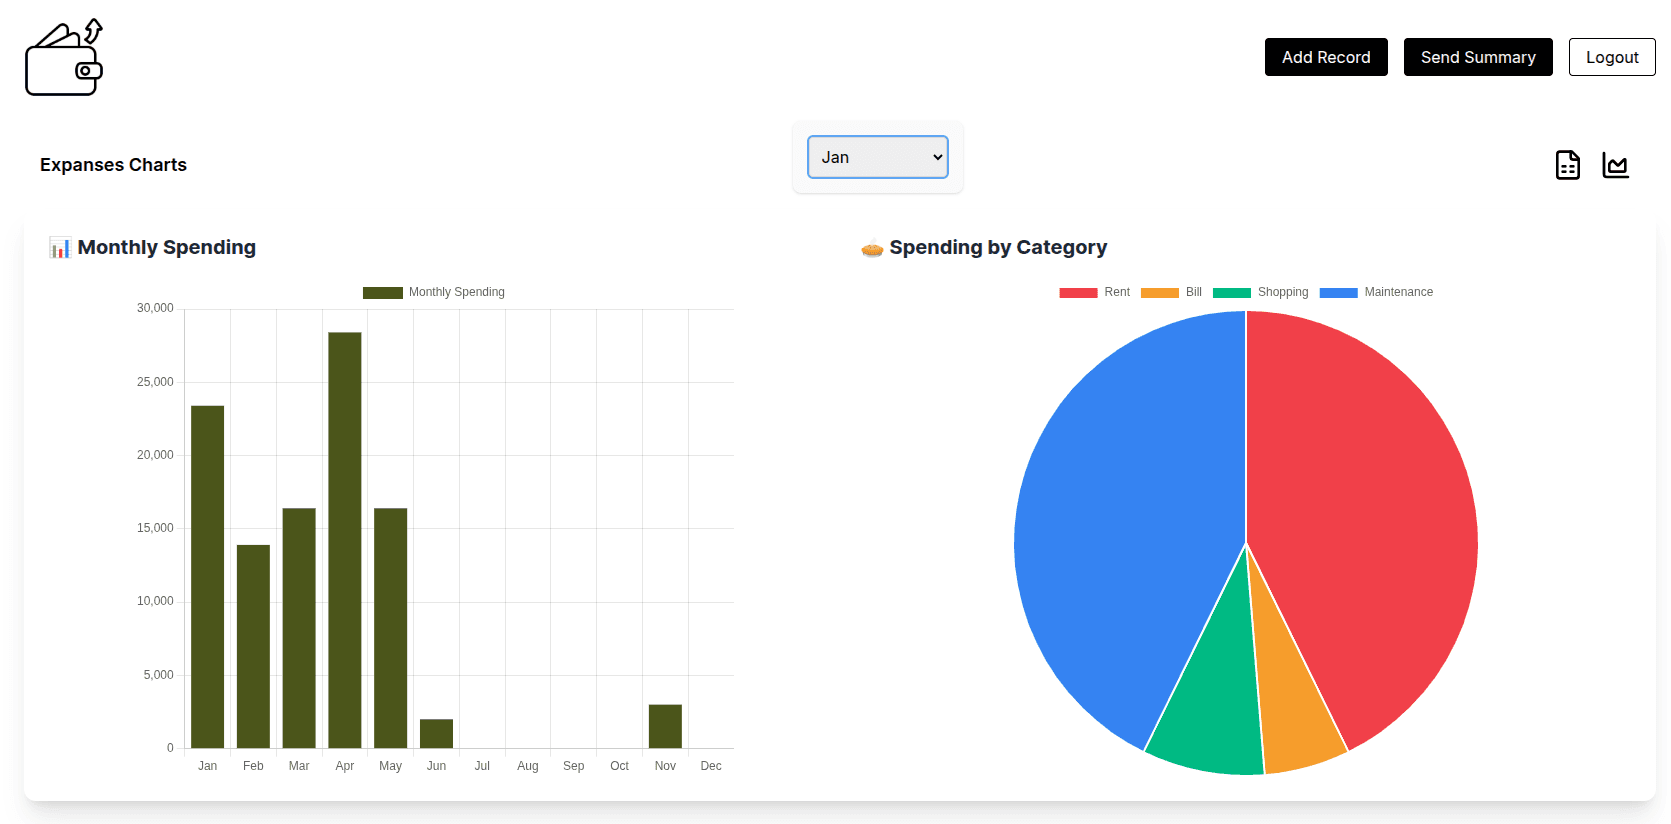
Task: Switch to the line chart view icon
Action: coord(1615,165)
